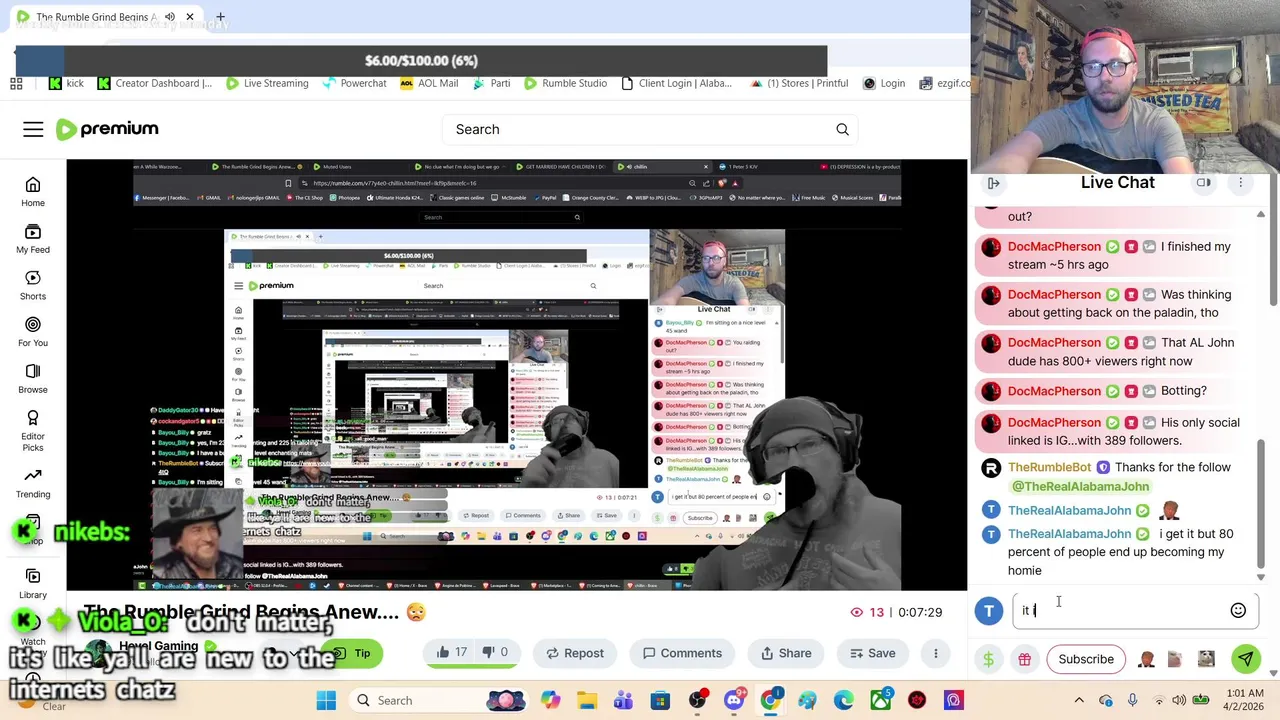Go to Rumble premium logo home
The image size is (1280, 720).
tap(107, 129)
